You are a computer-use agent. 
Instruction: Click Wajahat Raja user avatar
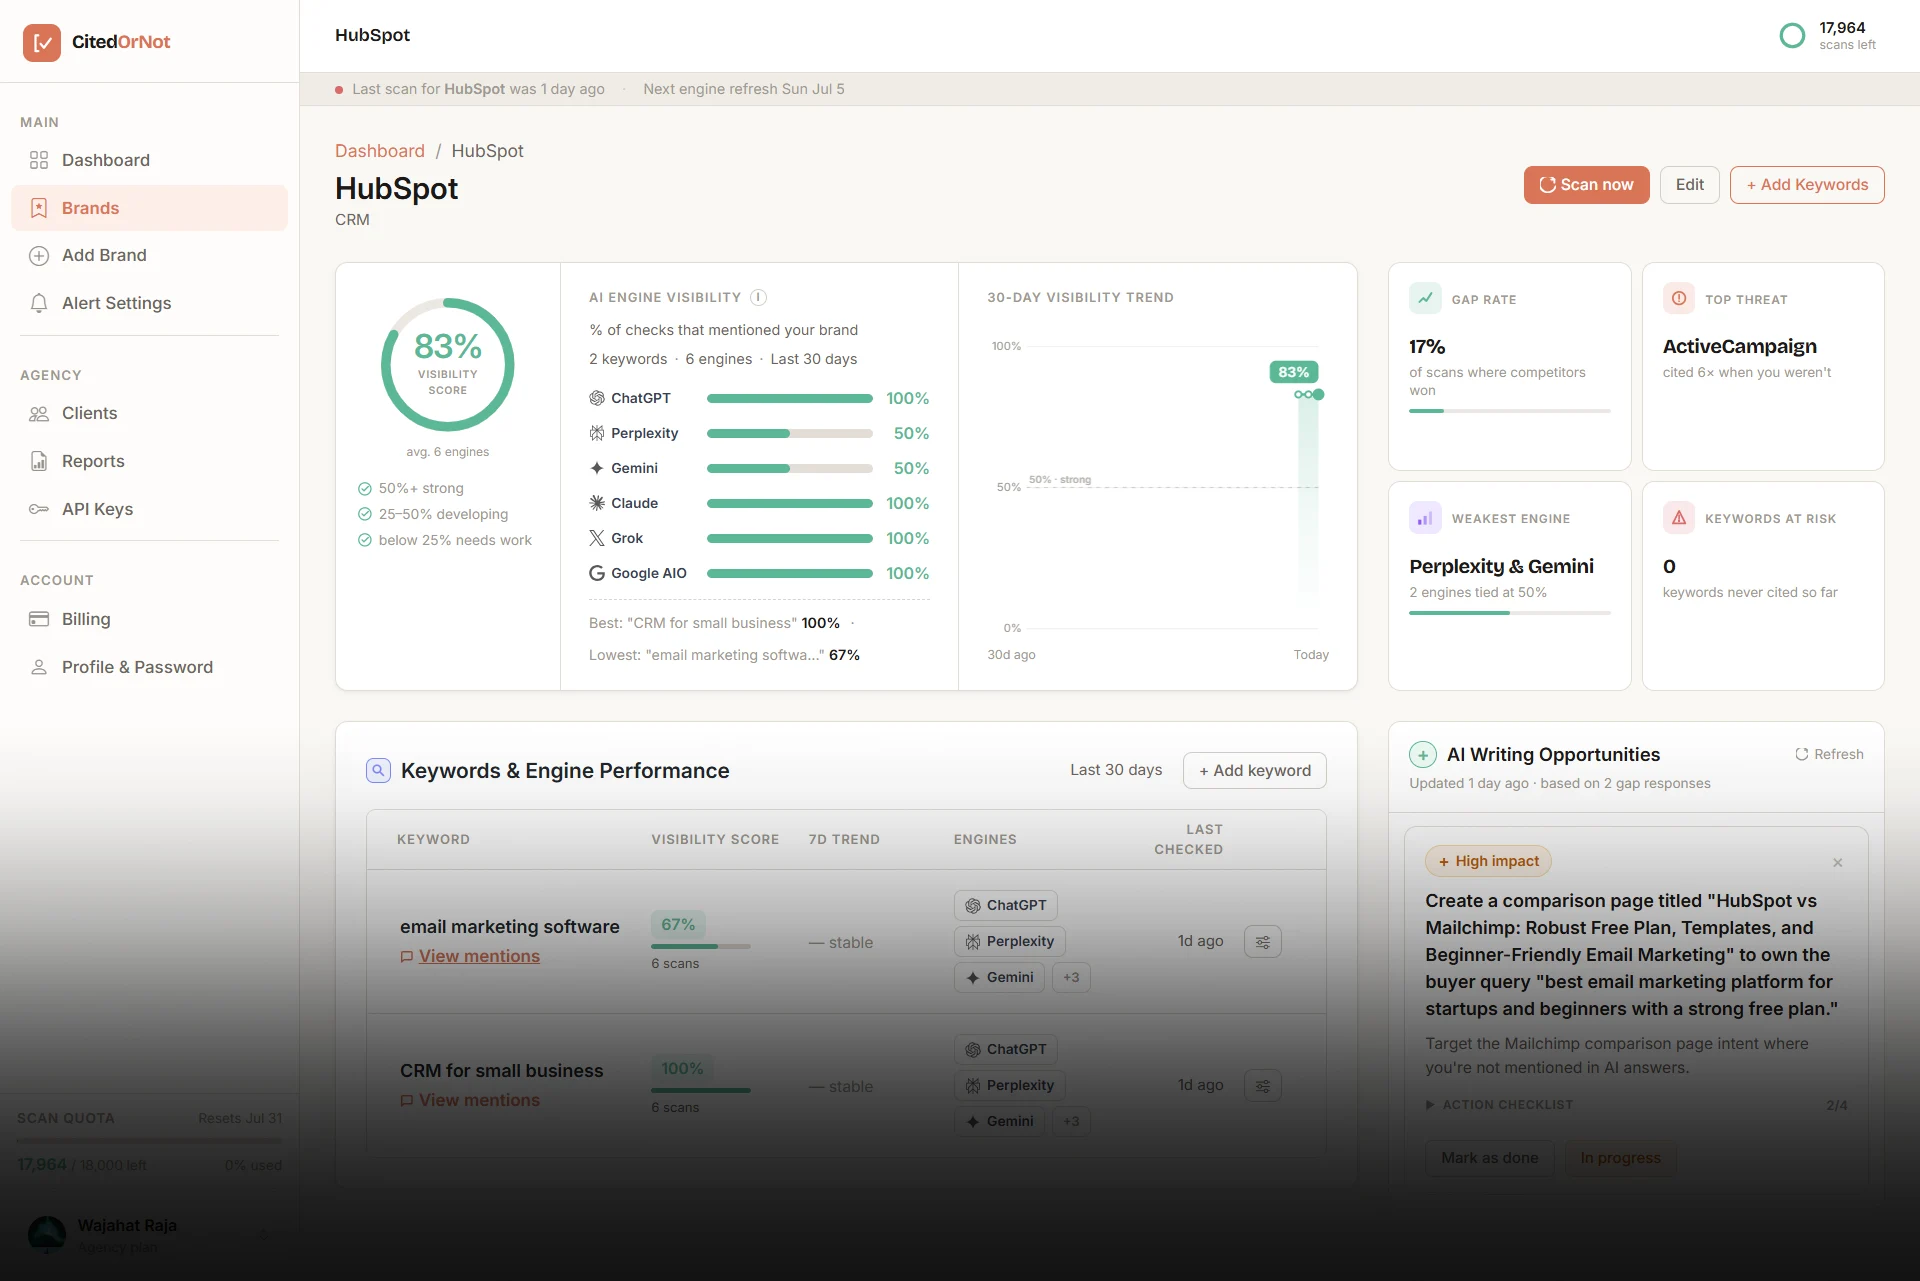tap(47, 1235)
